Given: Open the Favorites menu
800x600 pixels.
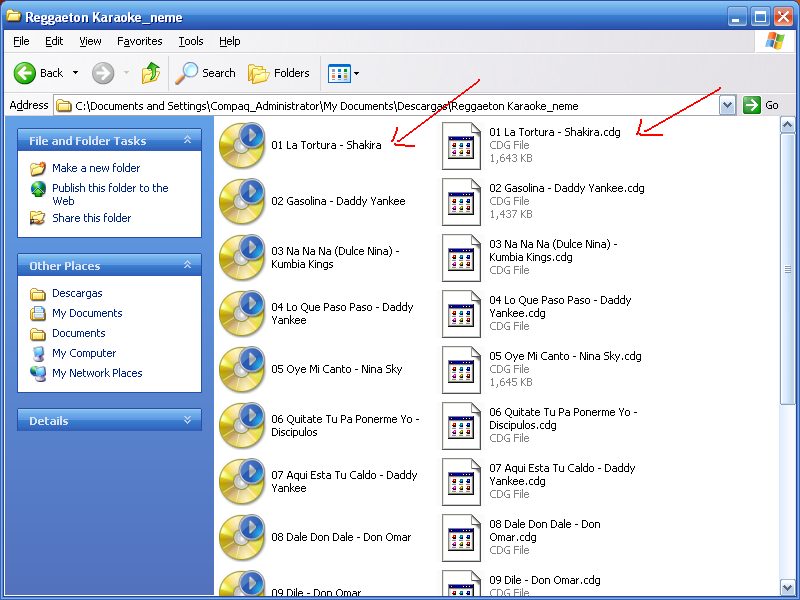Looking at the screenshot, I should pyautogui.click(x=140, y=41).
